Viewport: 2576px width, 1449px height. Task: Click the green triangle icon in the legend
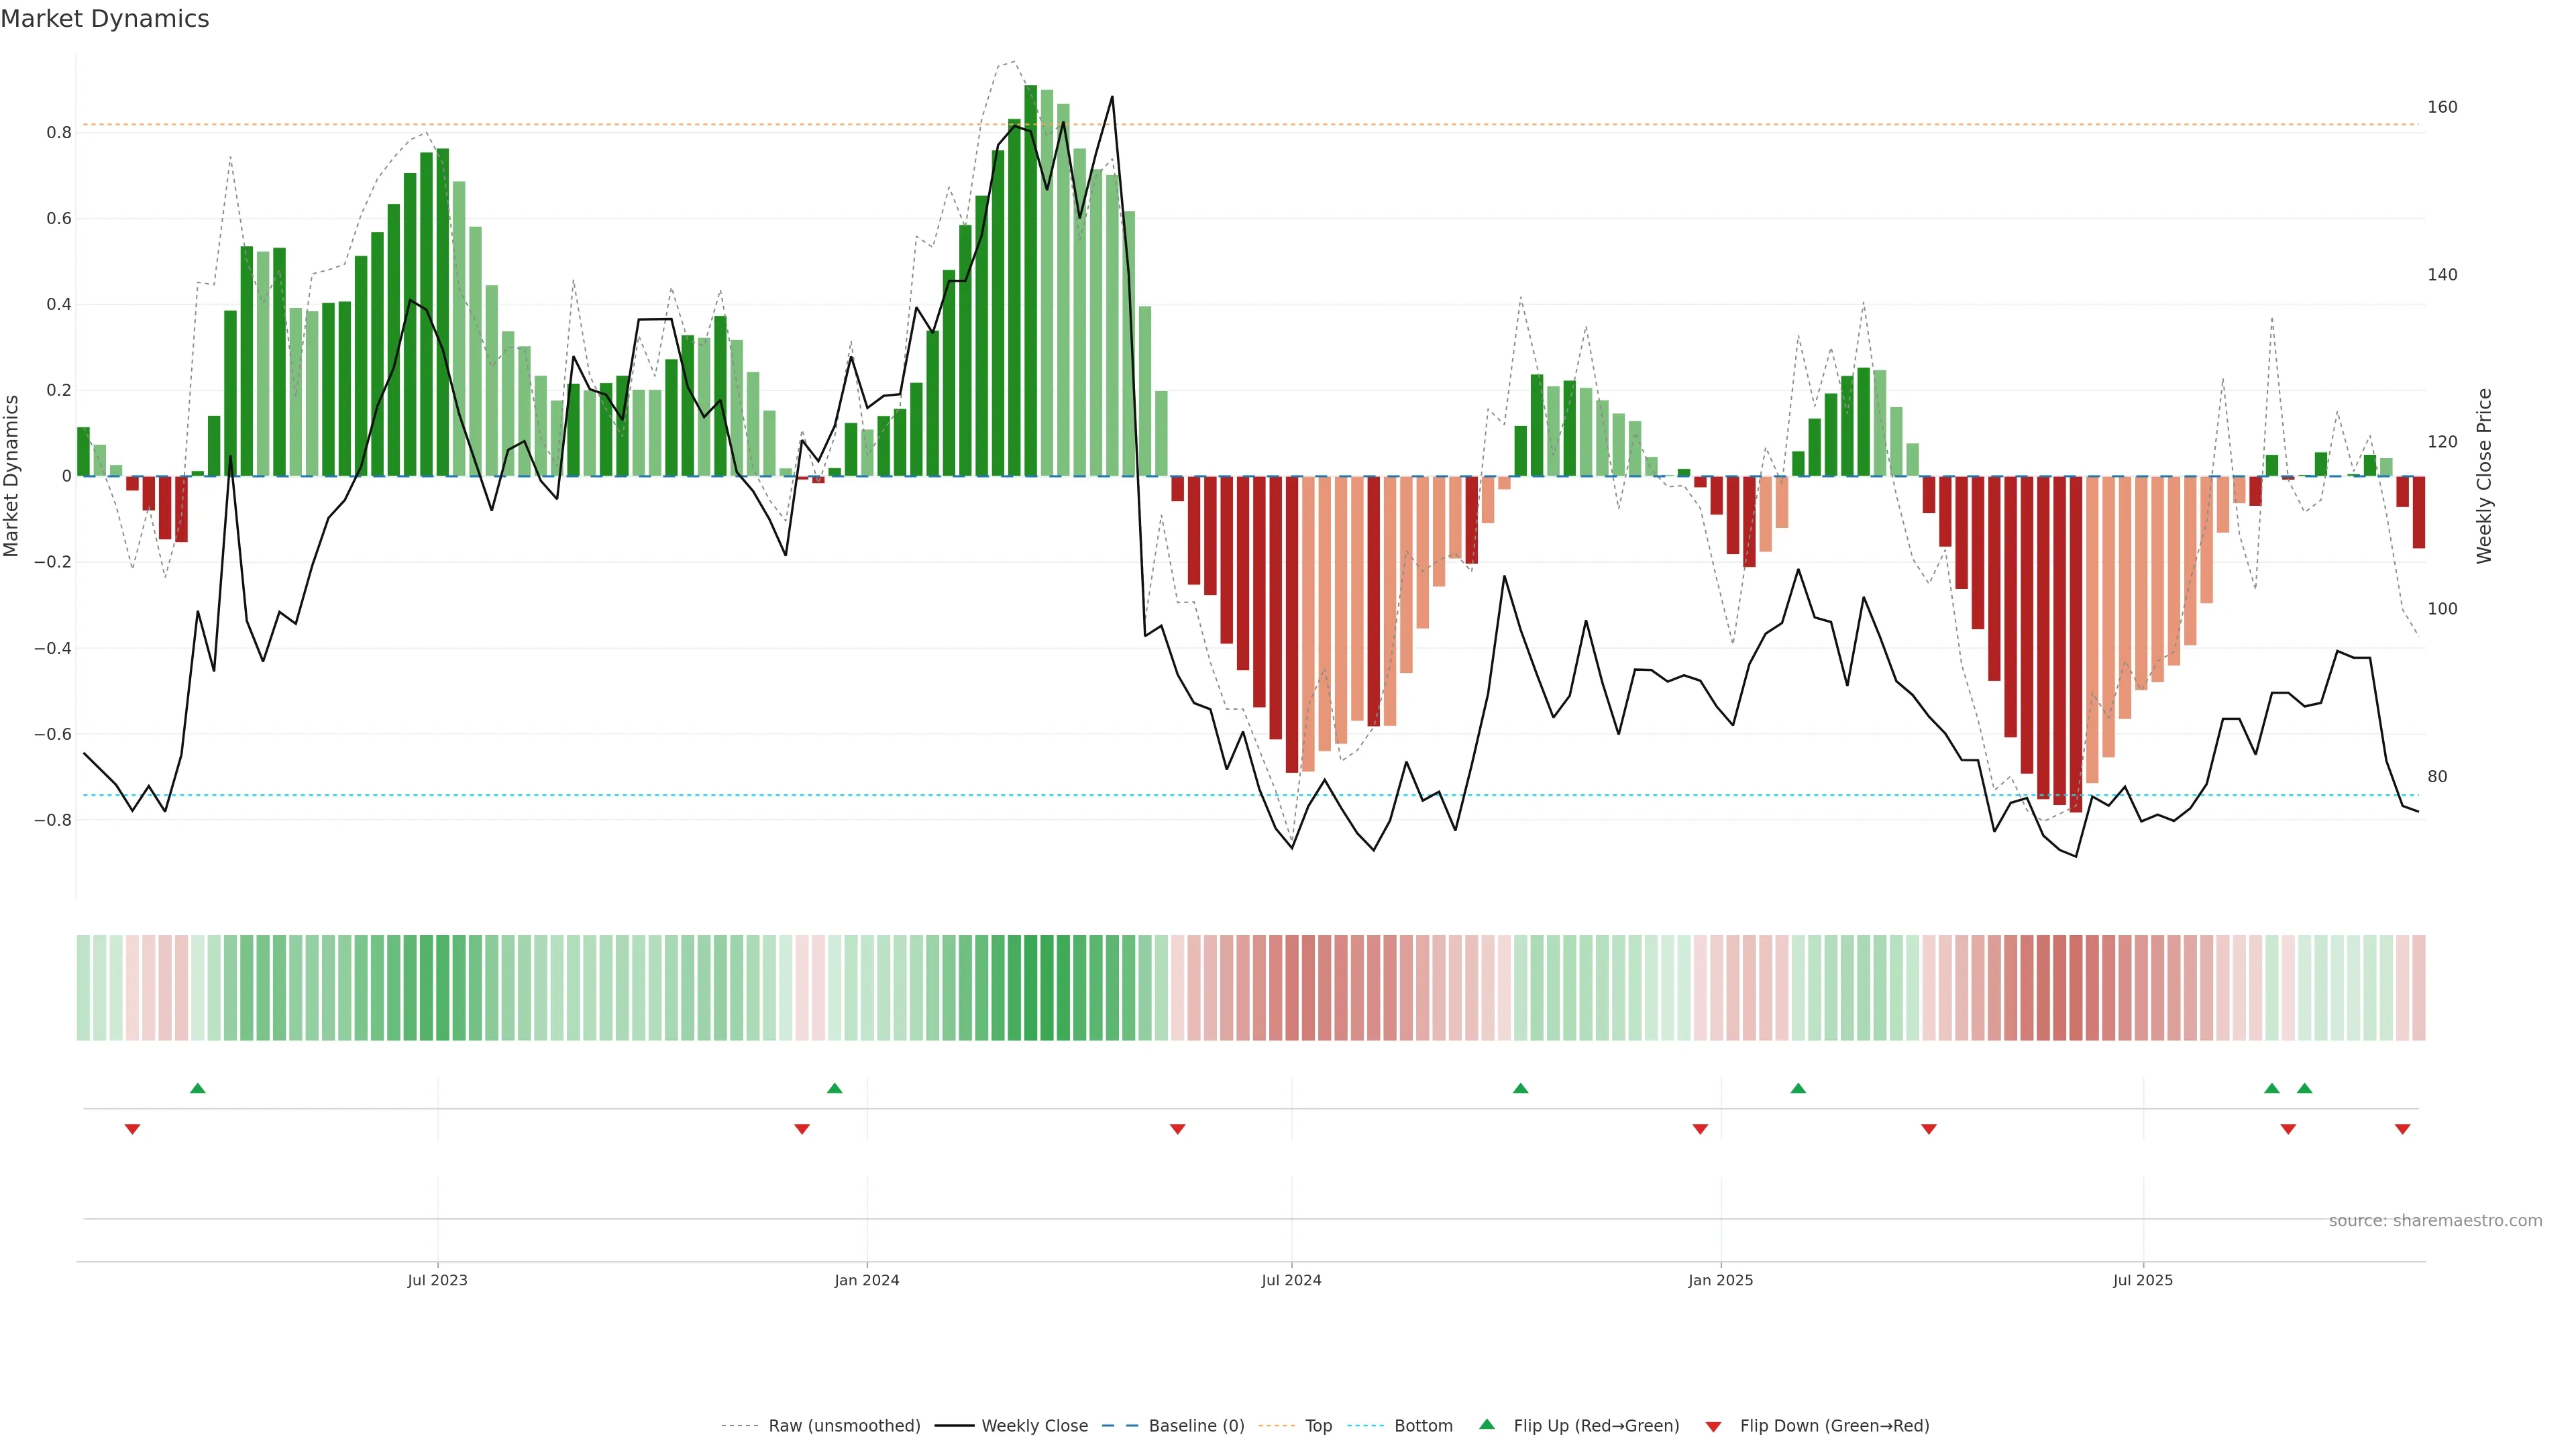pos(1487,1424)
